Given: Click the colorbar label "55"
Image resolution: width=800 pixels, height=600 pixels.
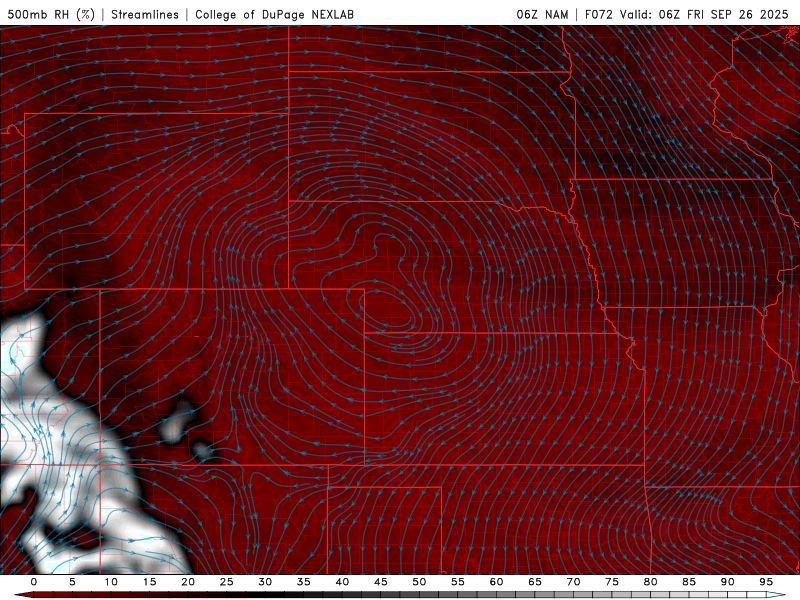Looking at the screenshot, I should click(x=458, y=582).
